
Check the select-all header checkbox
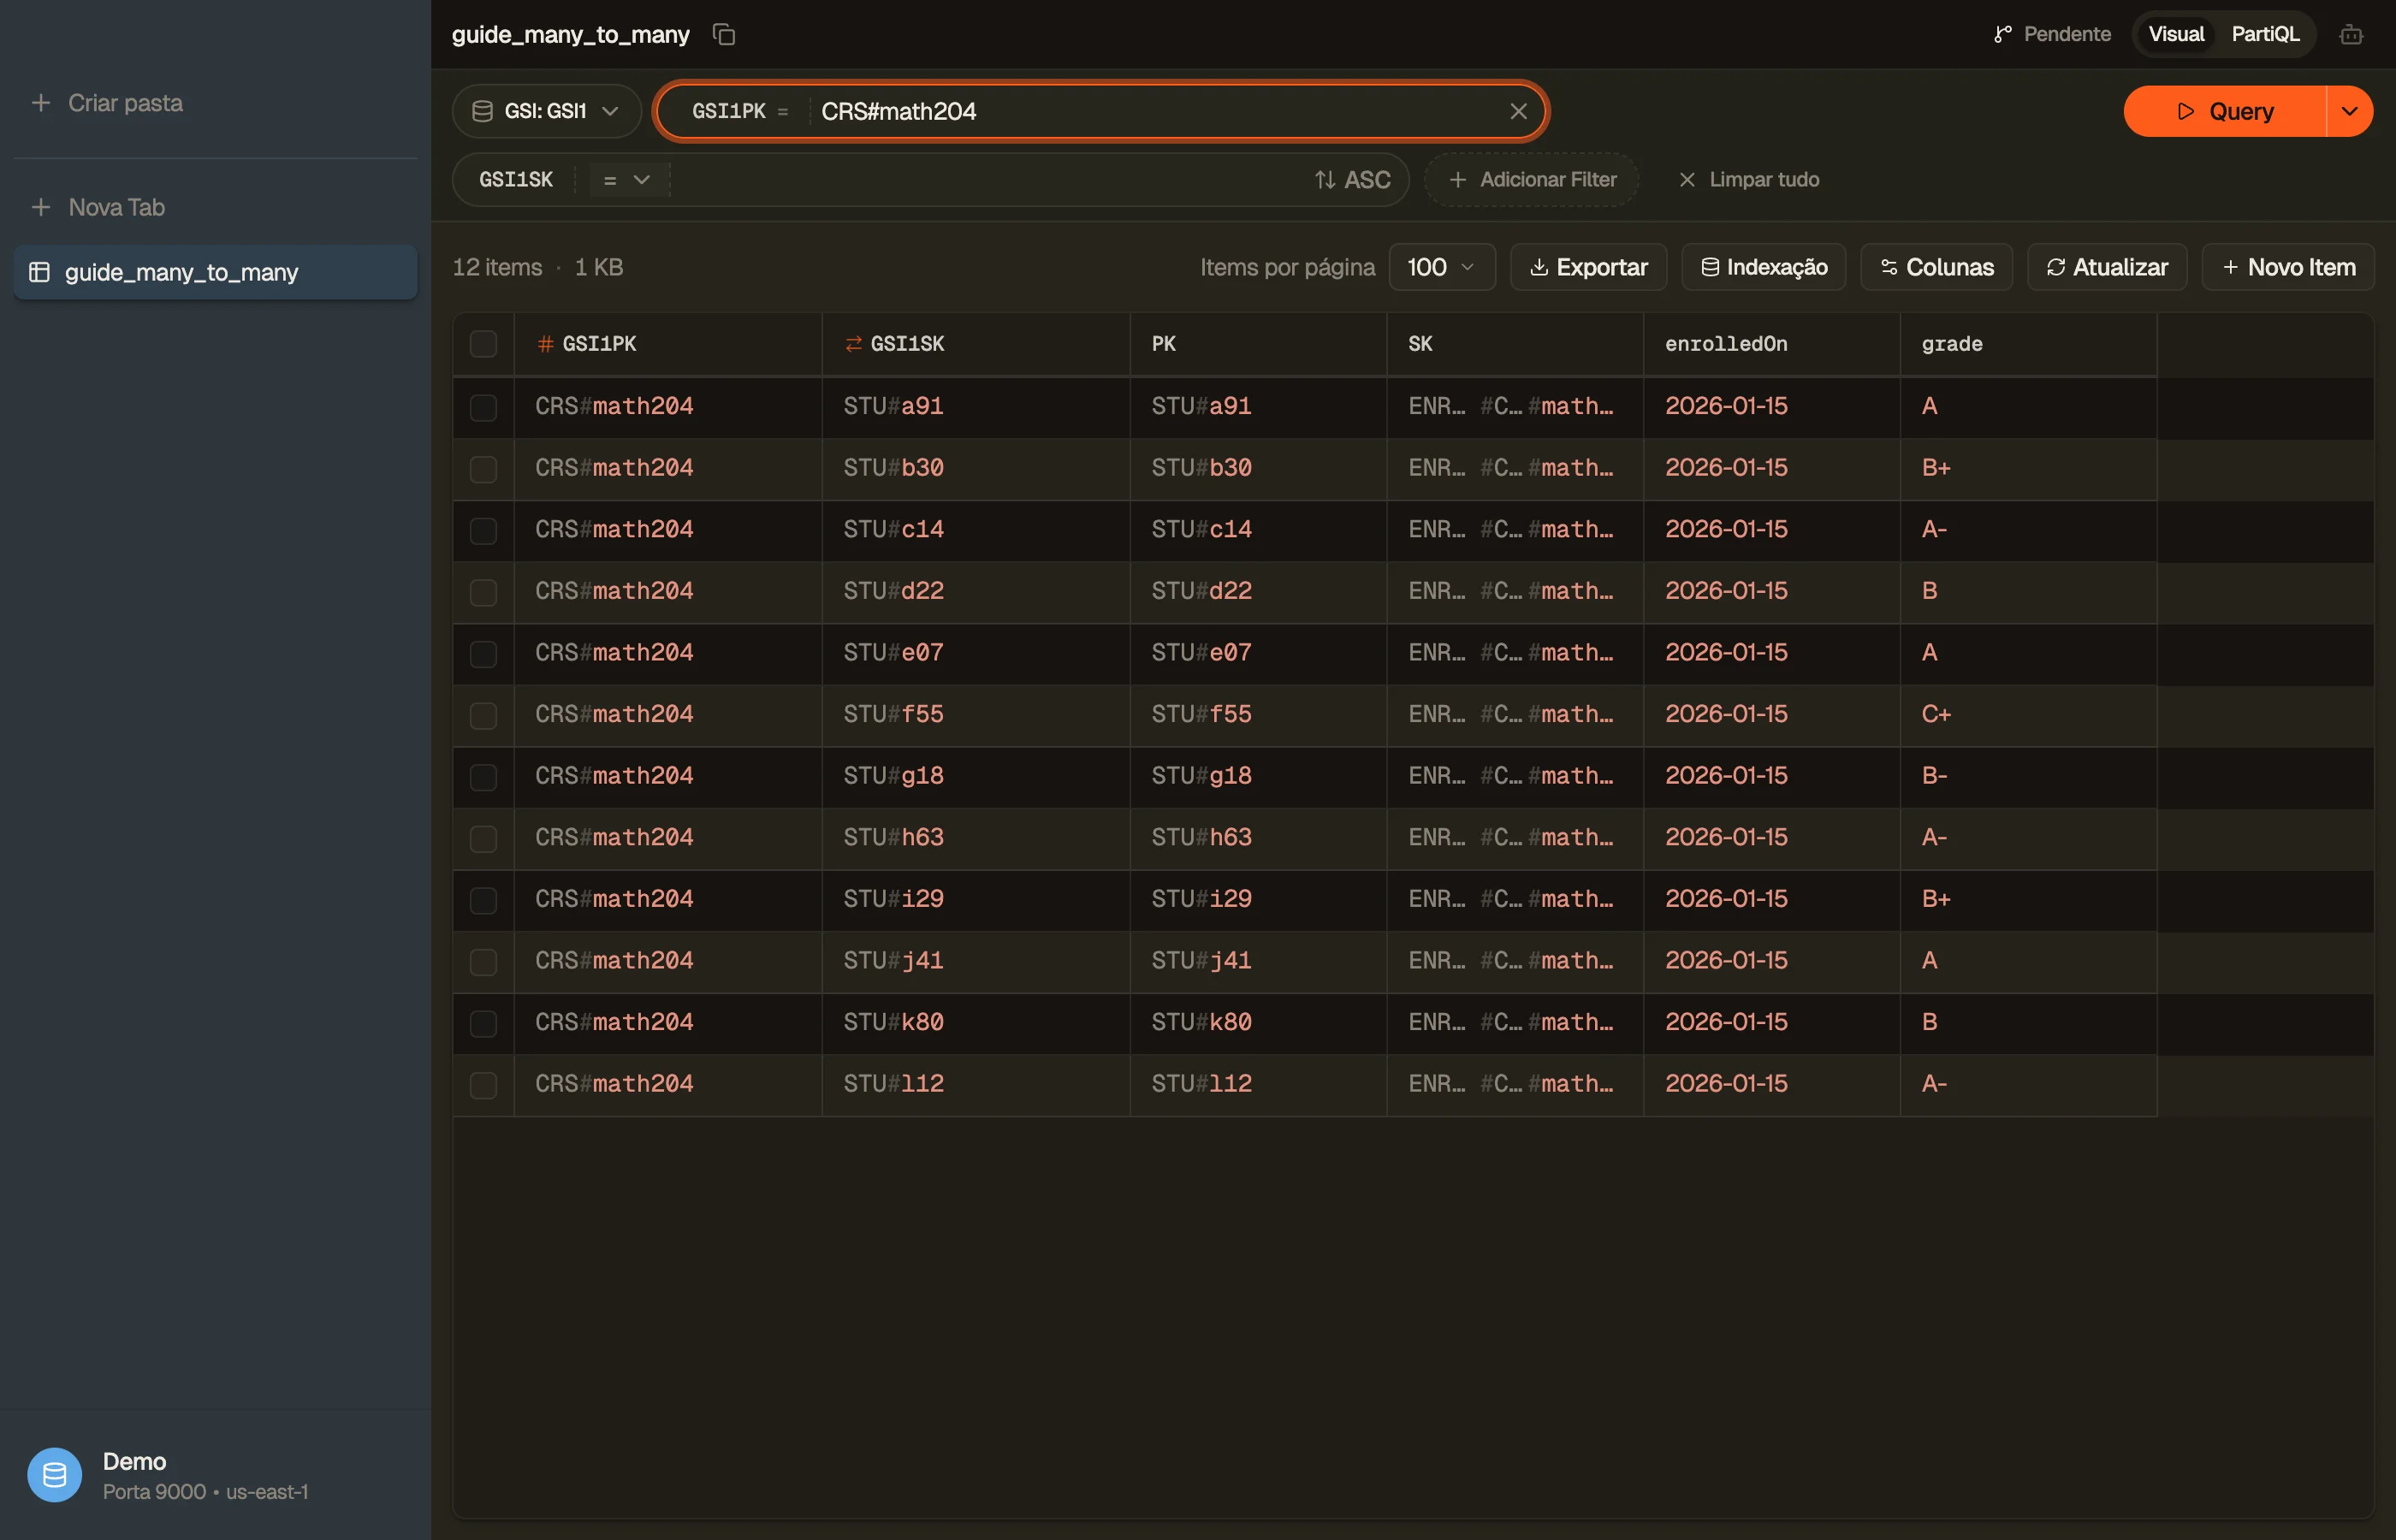pyautogui.click(x=483, y=344)
